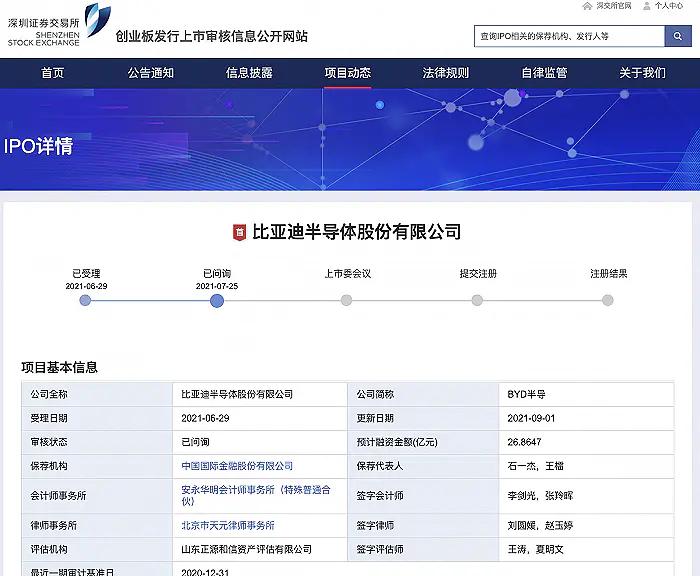700x576 pixels.
Task: Click the 公司全称 label cell
Action: (x=97, y=395)
